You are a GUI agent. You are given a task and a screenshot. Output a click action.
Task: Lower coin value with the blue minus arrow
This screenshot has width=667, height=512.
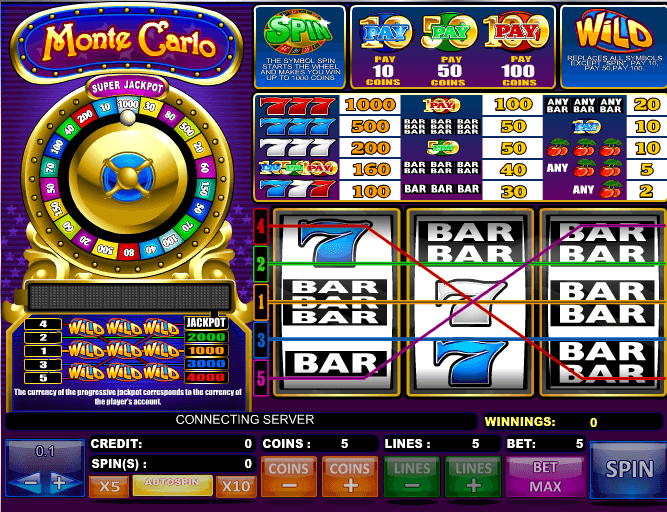pyautogui.click(x=27, y=484)
